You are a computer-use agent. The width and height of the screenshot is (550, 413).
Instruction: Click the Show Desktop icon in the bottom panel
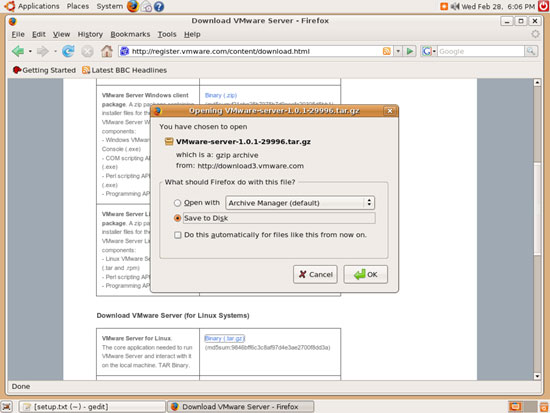click(x=7, y=407)
